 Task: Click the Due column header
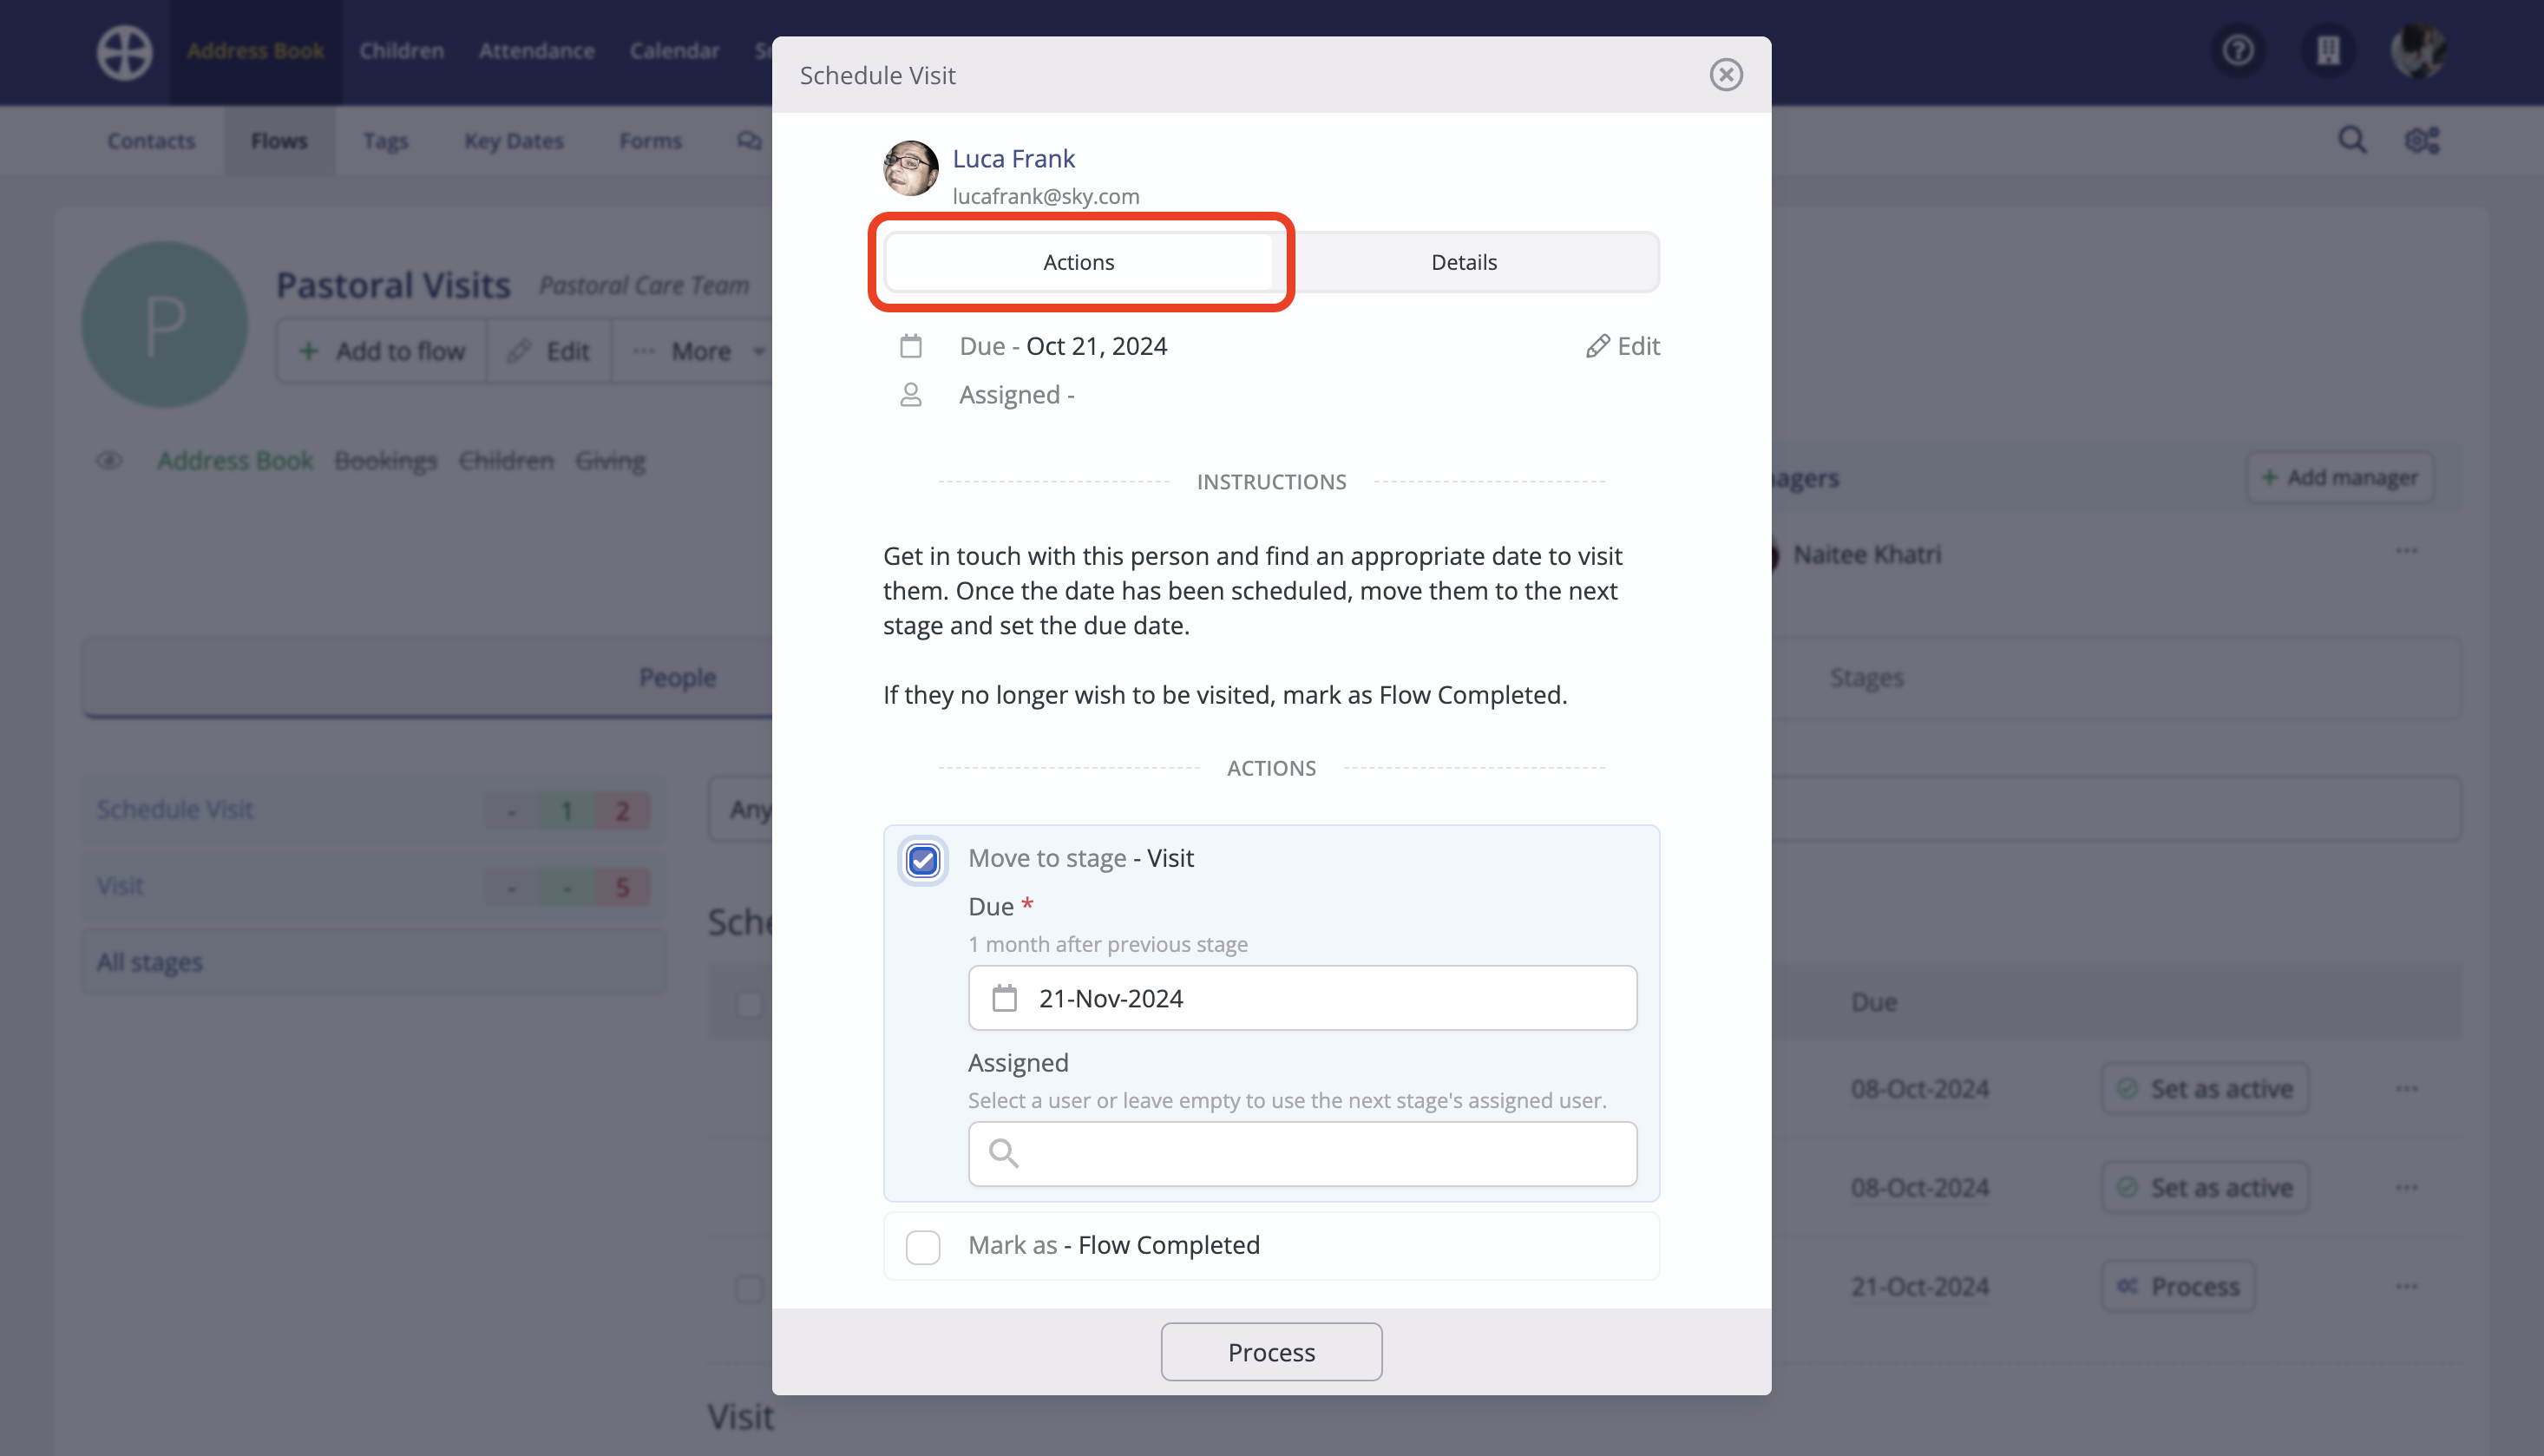coord(1873,1002)
